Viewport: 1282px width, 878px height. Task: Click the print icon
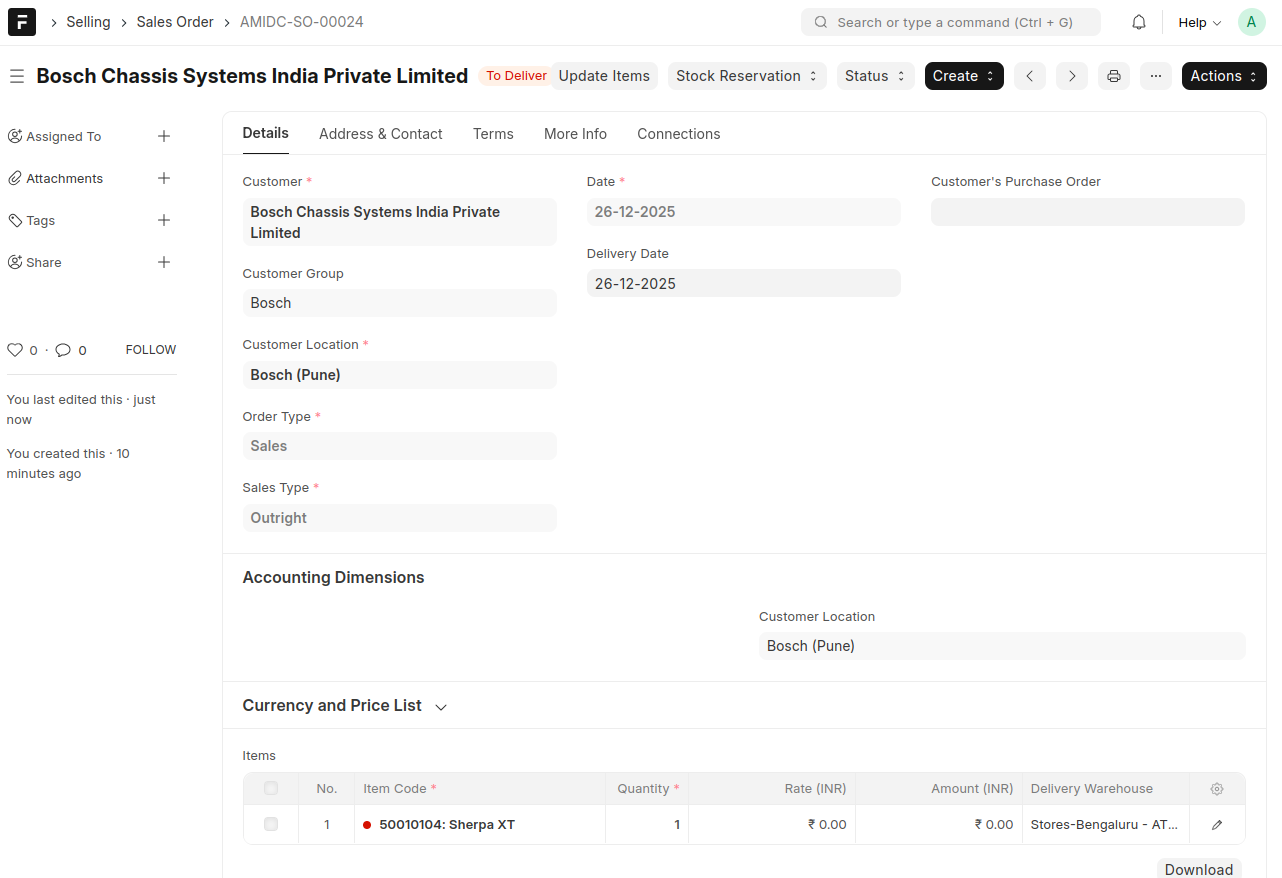[x=1113, y=76]
